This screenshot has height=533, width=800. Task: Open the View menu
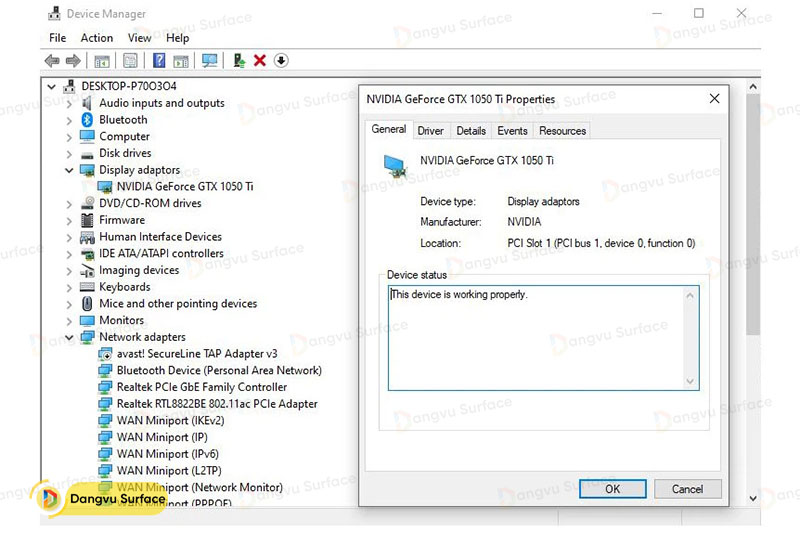pos(140,38)
